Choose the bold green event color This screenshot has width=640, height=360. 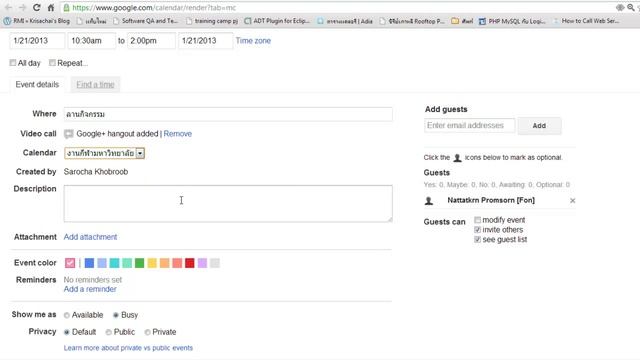pos(140,263)
